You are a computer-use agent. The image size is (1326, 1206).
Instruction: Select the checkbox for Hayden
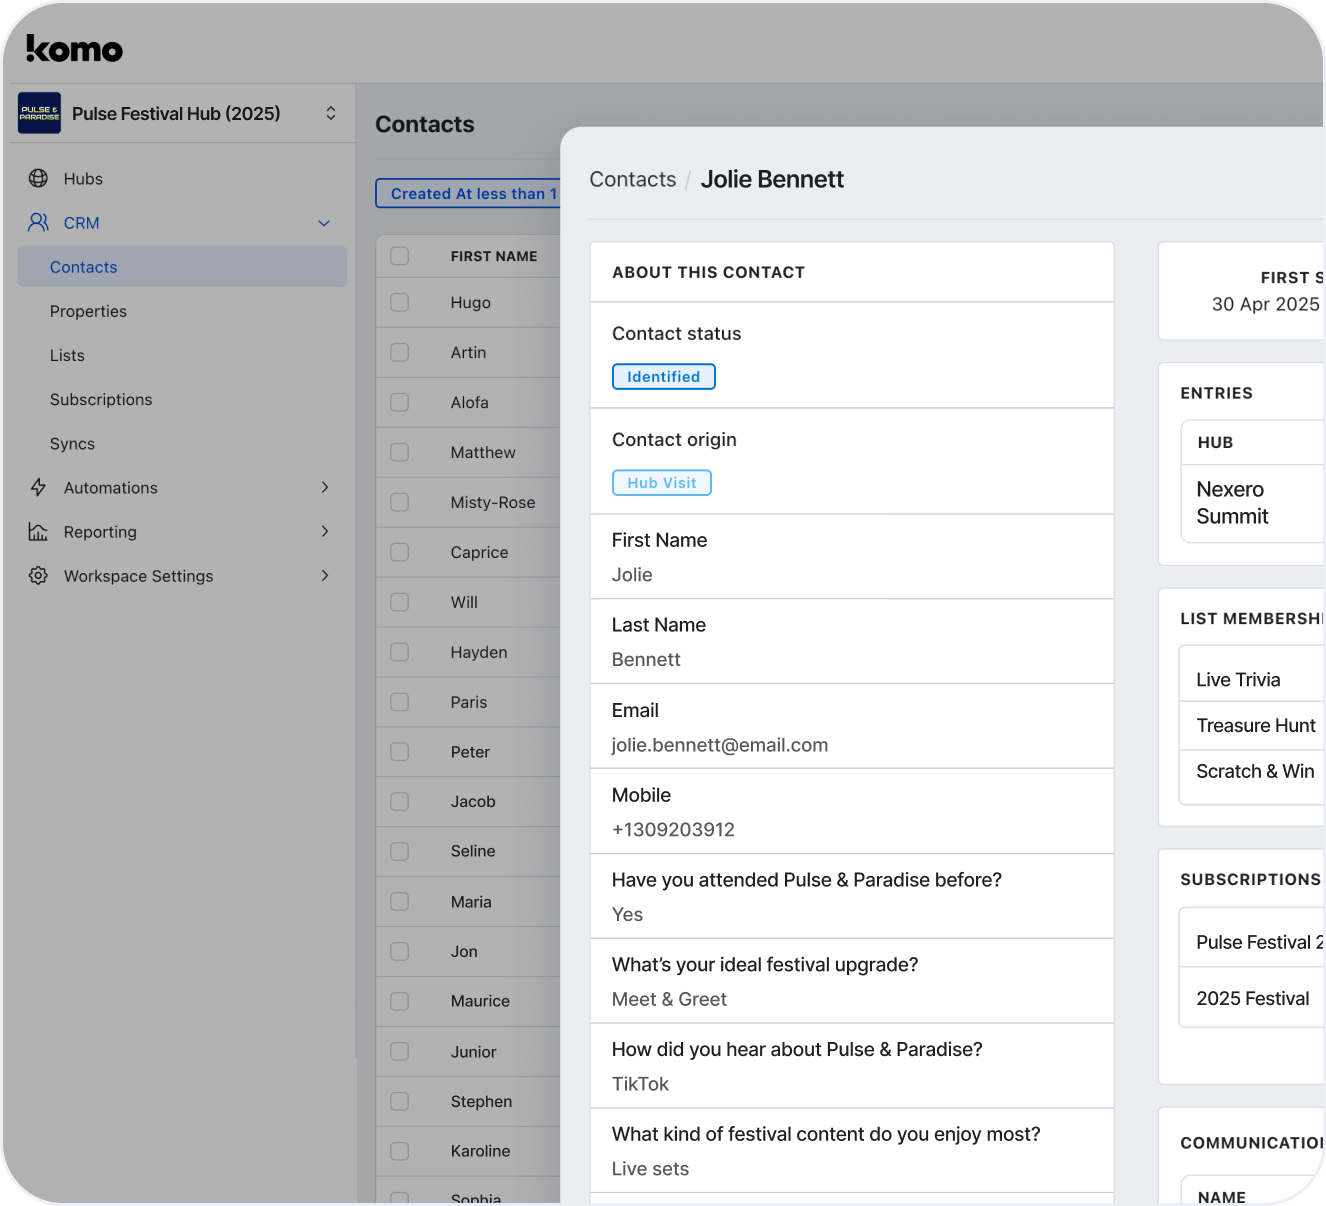(400, 652)
